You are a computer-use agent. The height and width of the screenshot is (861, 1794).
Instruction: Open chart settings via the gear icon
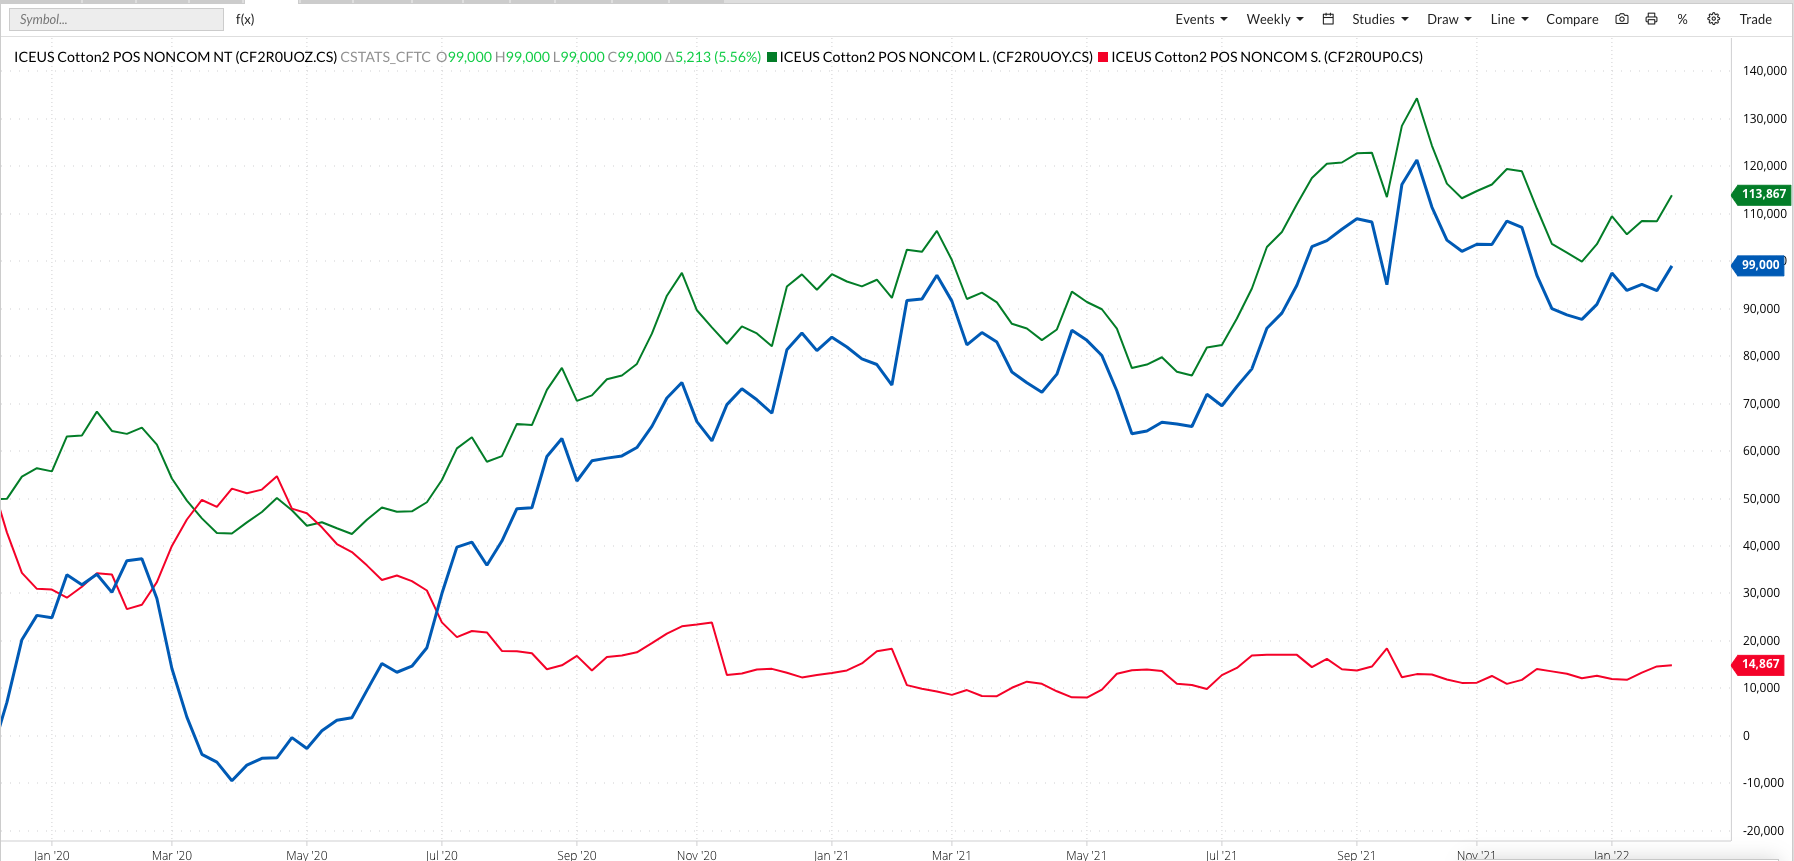(1713, 19)
